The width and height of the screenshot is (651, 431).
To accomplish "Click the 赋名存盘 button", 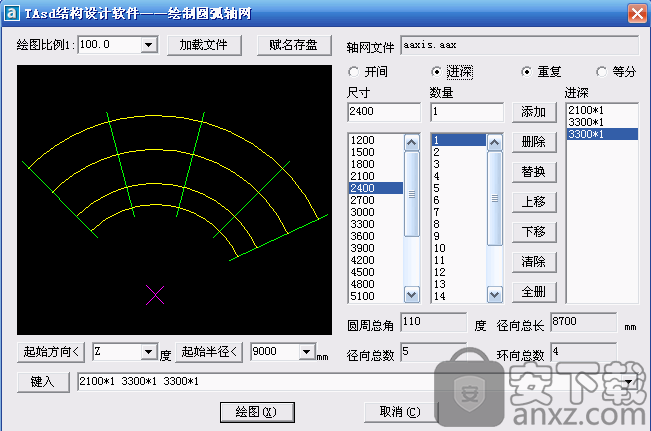I will [294, 45].
